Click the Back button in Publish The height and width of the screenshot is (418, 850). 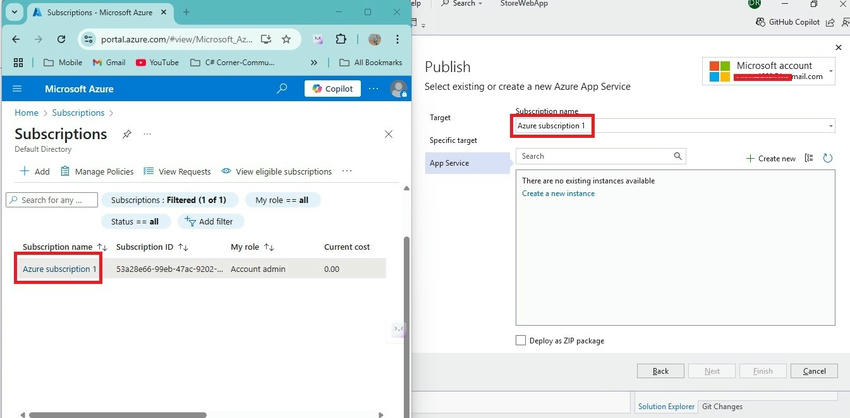click(x=660, y=371)
